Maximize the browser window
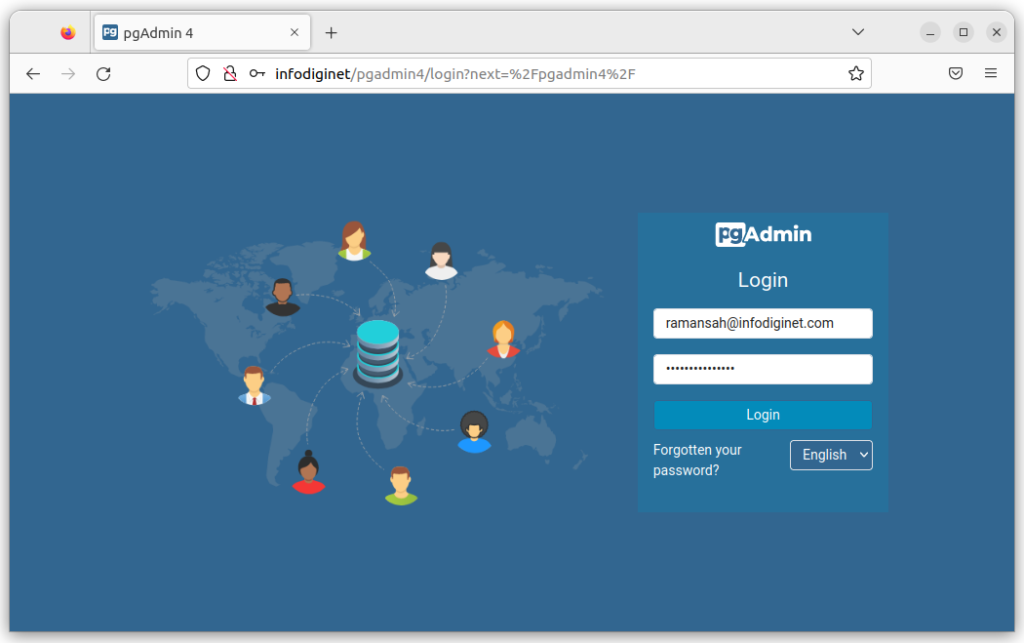Image resolution: width=1024 pixels, height=643 pixels. 963,32
